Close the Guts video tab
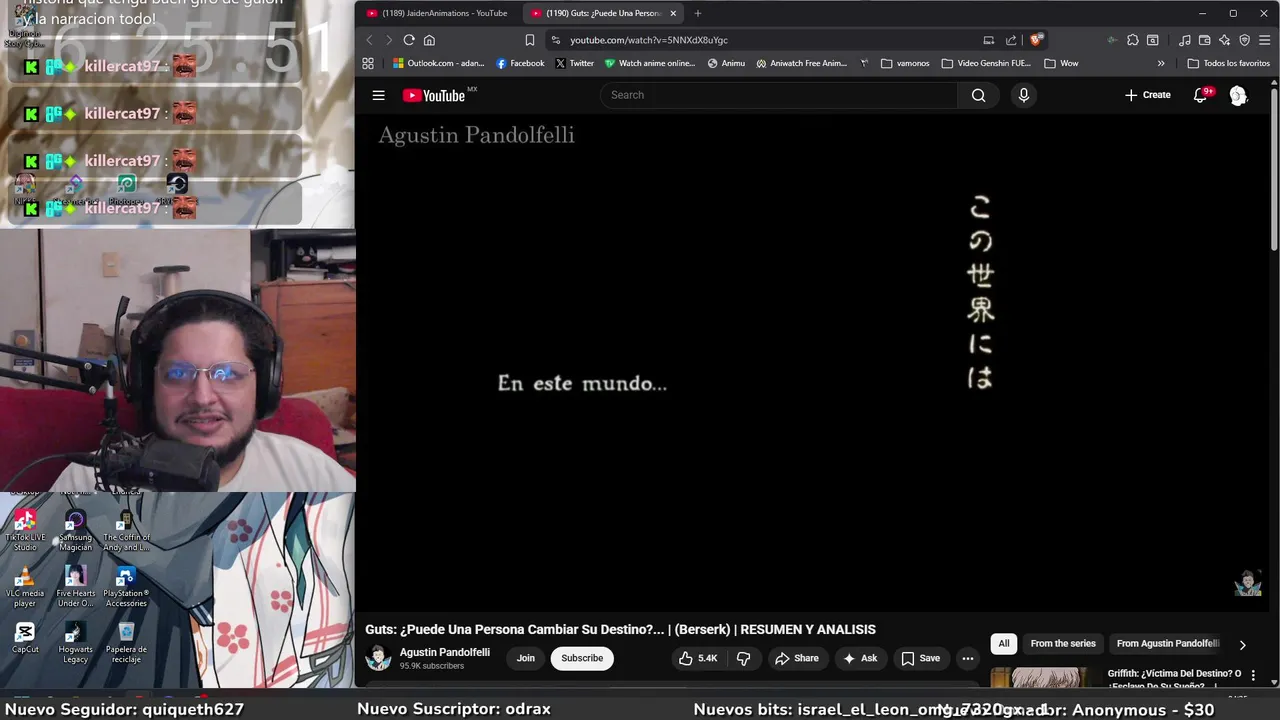Screen dimensions: 1280x720 [x=673, y=13]
